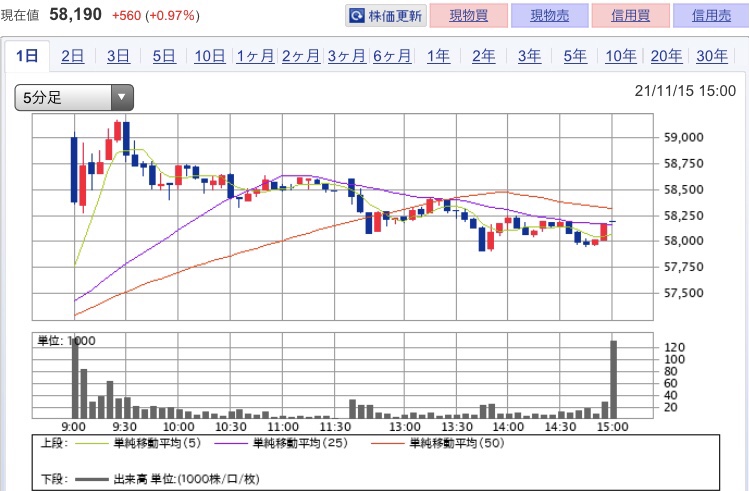This screenshot has width=749, height=491.
Task: Switch to the 3年 chart period
Action: click(x=529, y=56)
